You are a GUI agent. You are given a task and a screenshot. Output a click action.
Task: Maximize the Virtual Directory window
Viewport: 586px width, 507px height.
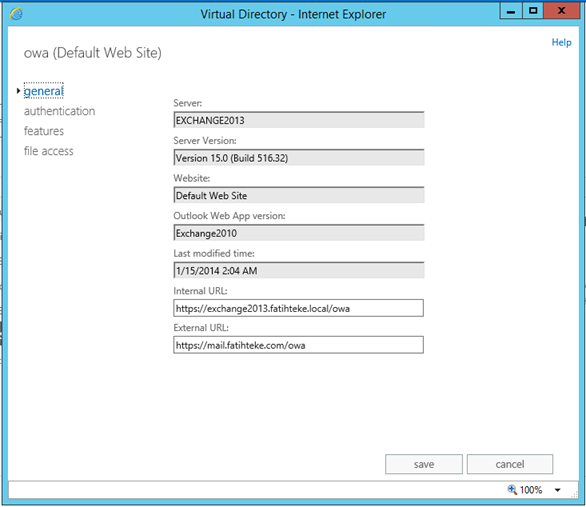pyautogui.click(x=533, y=10)
